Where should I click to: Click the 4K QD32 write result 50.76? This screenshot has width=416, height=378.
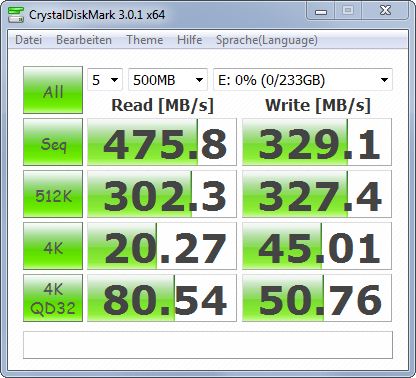tap(317, 298)
